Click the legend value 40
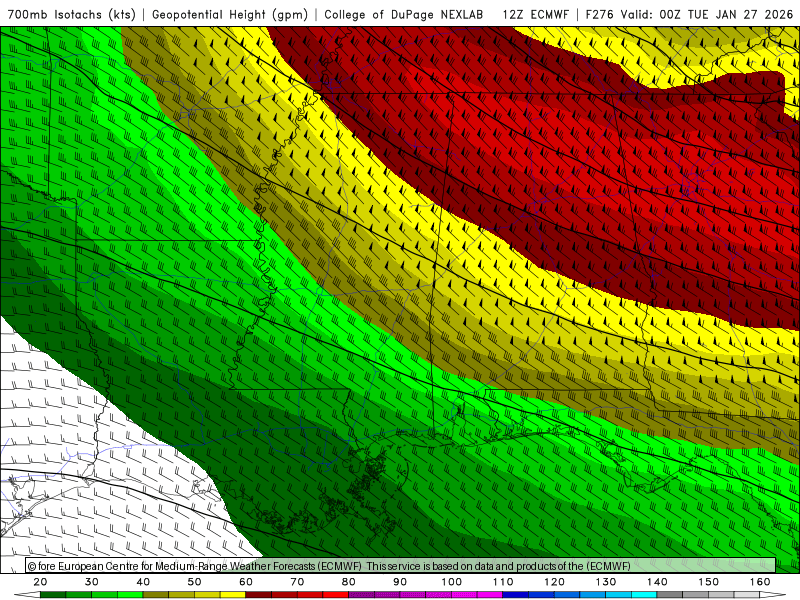 click(143, 582)
